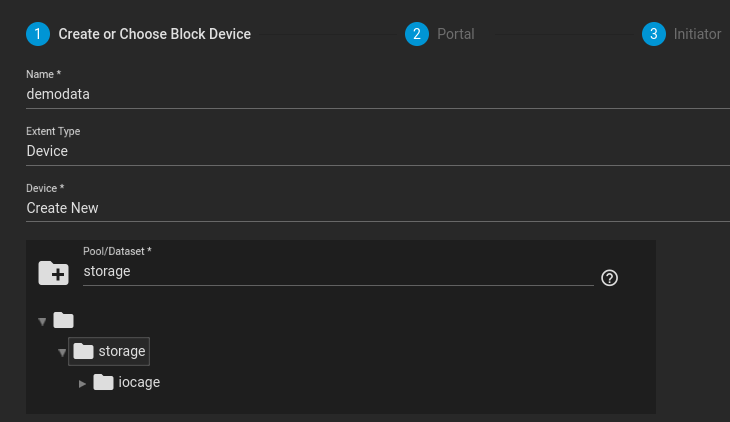Click the iocage folder icon
Viewport: 730px width, 422px height.
pos(103,382)
